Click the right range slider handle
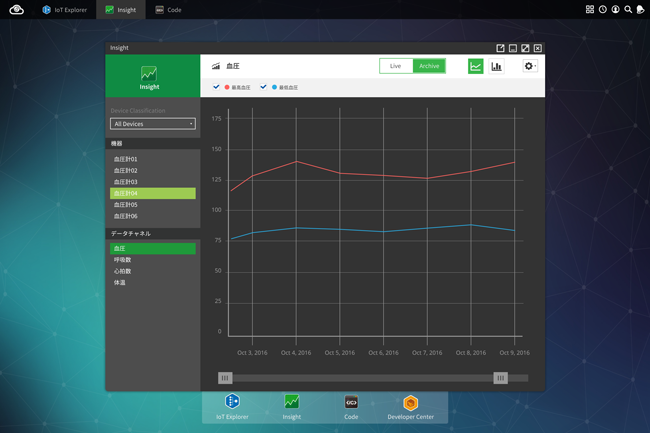 point(500,378)
